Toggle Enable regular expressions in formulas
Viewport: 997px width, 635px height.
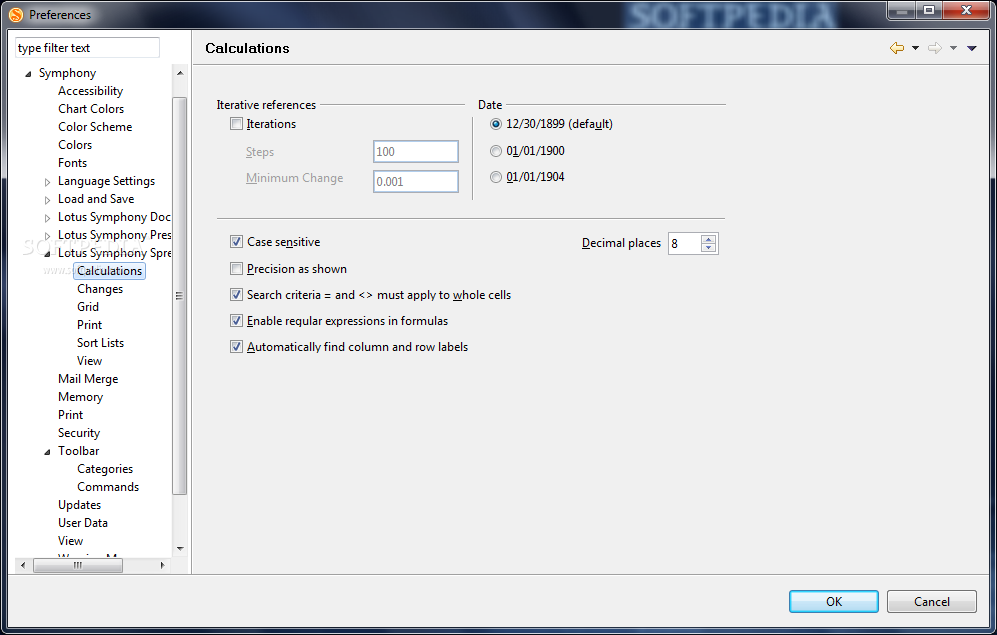pos(237,321)
